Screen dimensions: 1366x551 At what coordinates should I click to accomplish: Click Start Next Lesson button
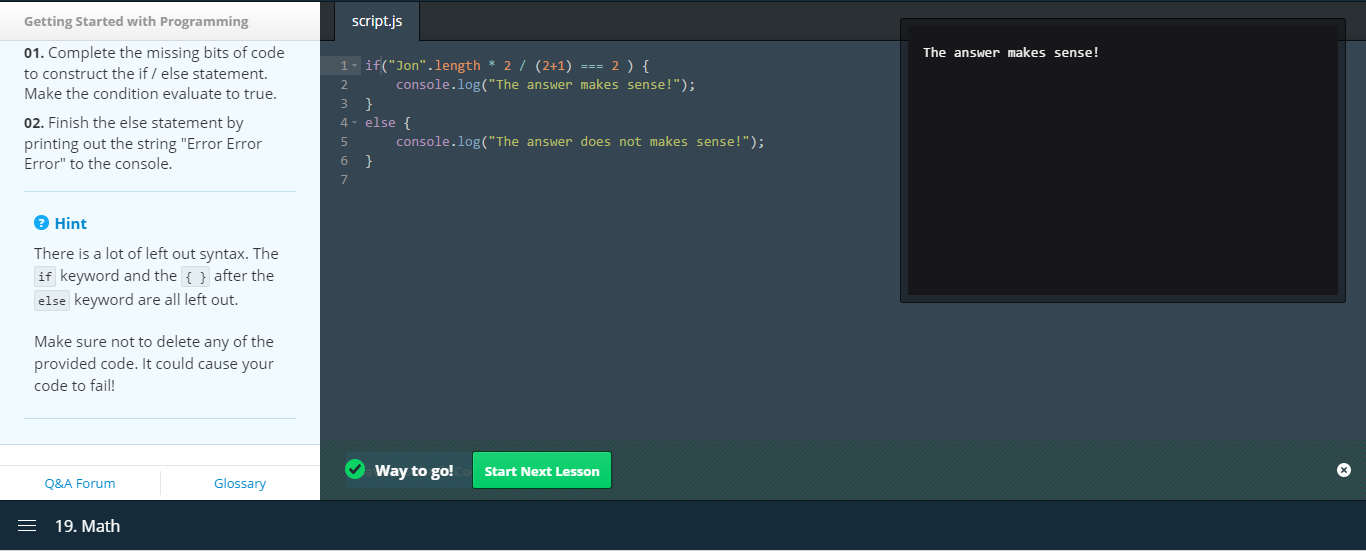click(x=542, y=471)
